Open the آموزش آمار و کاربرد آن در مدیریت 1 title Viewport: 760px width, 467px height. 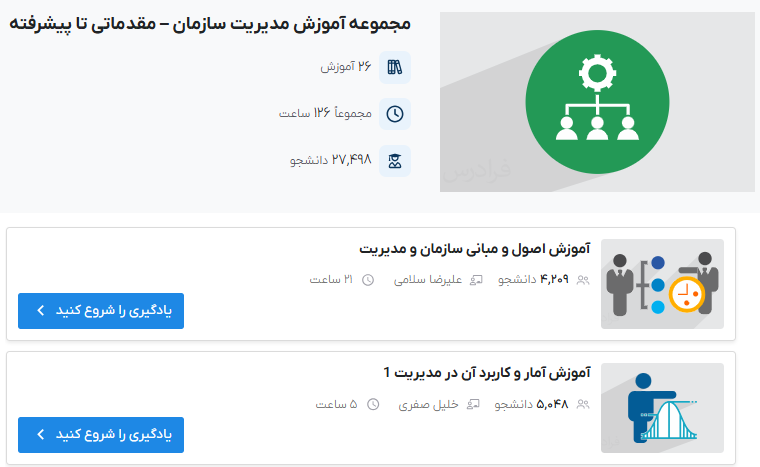pyautogui.click(x=487, y=372)
